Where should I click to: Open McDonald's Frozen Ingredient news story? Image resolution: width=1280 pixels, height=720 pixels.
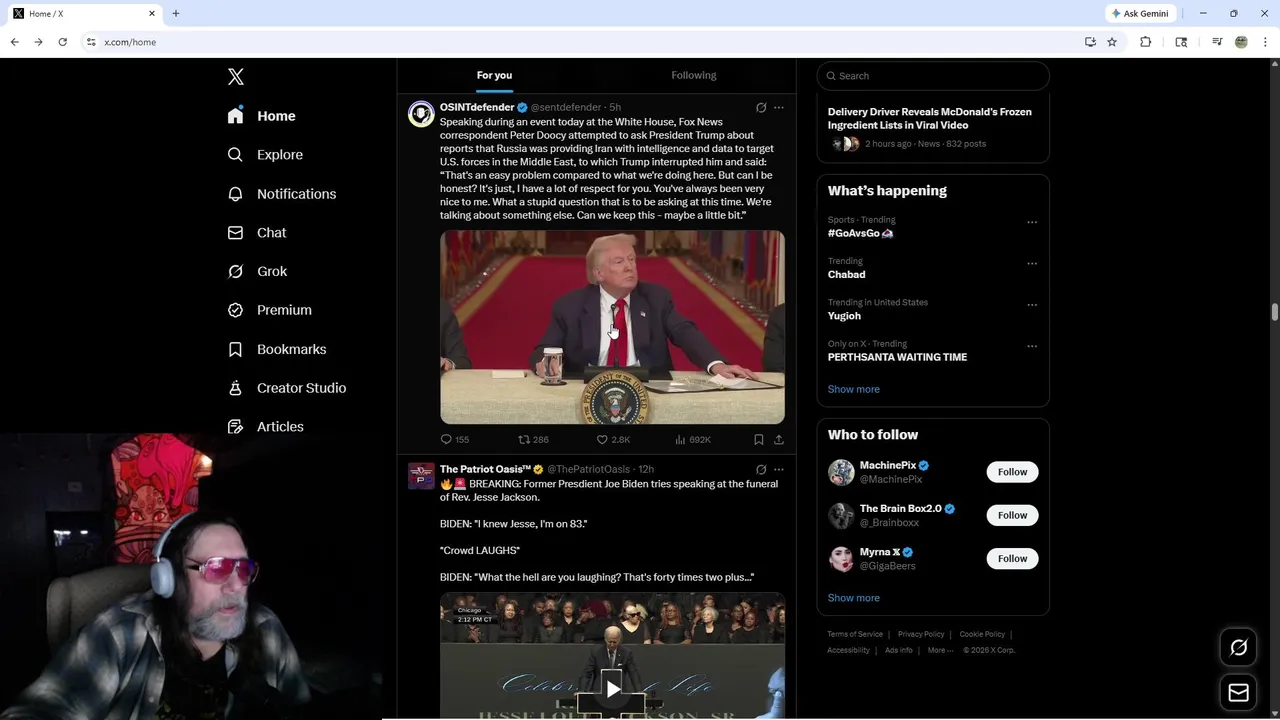[929, 118]
